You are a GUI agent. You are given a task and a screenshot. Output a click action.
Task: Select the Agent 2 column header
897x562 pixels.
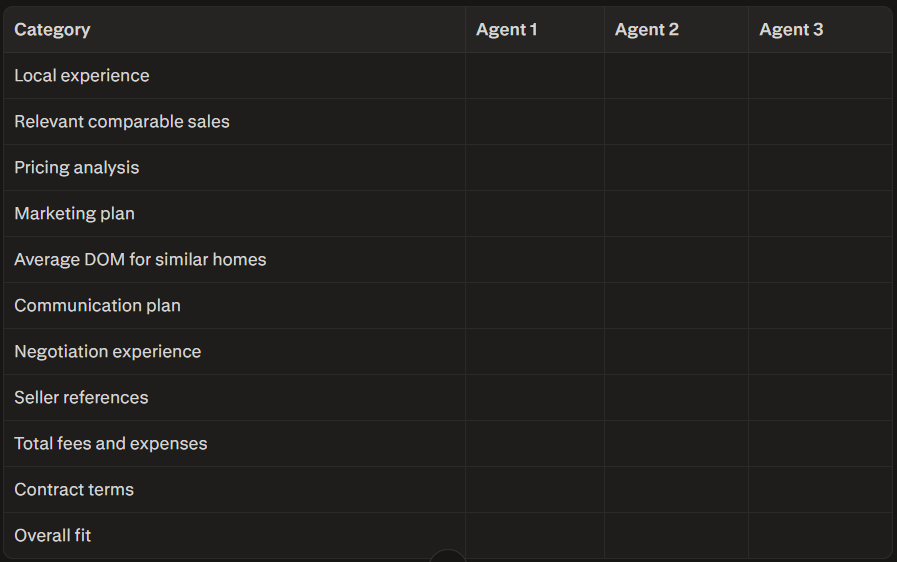[646, 30]
